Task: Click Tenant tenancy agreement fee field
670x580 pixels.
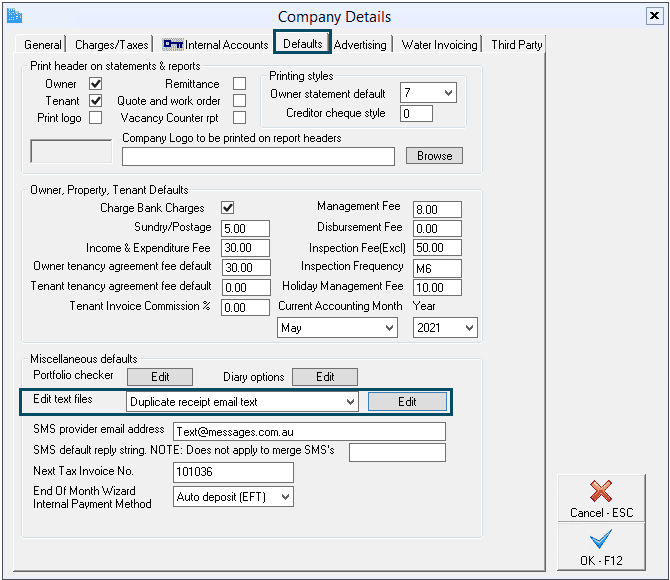Action: (x=246, y=287)
